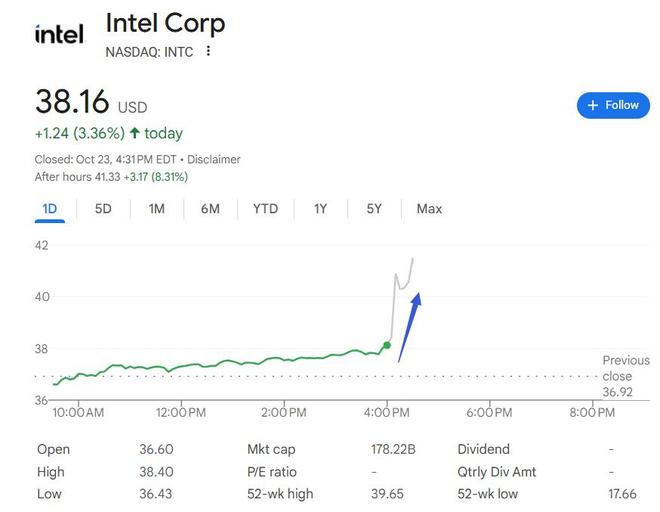View the 1Y price chart
Image resolution: width=660 pixels, height=512 pixels.
pos(320,209)
